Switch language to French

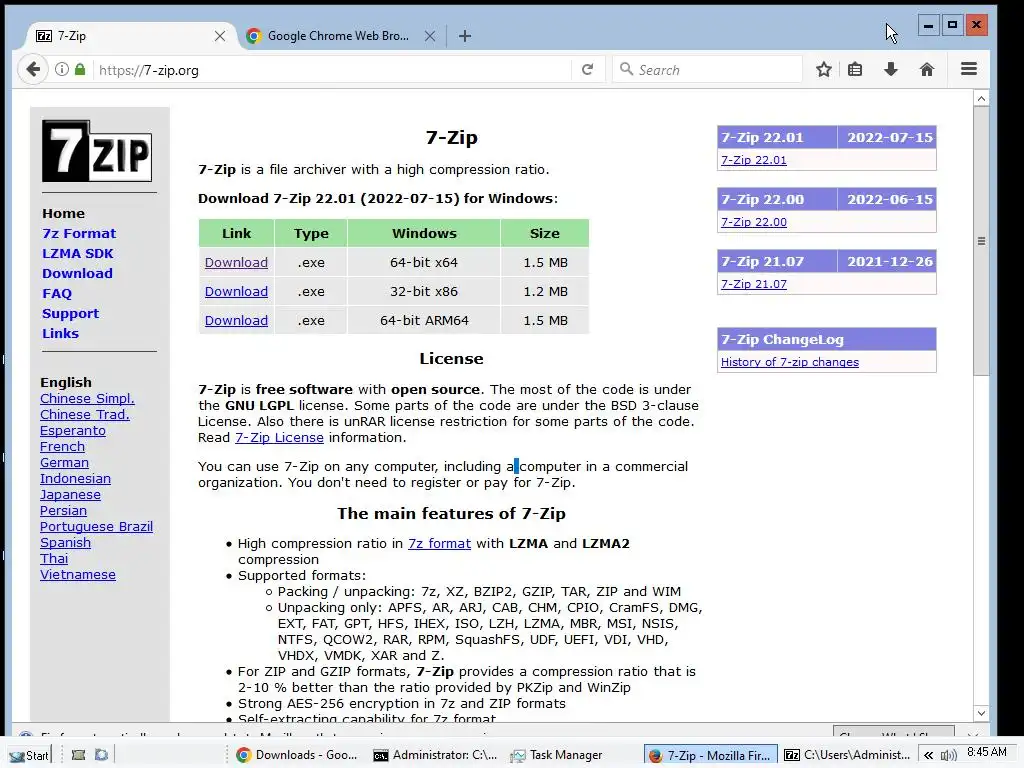[x=62, y=447]
